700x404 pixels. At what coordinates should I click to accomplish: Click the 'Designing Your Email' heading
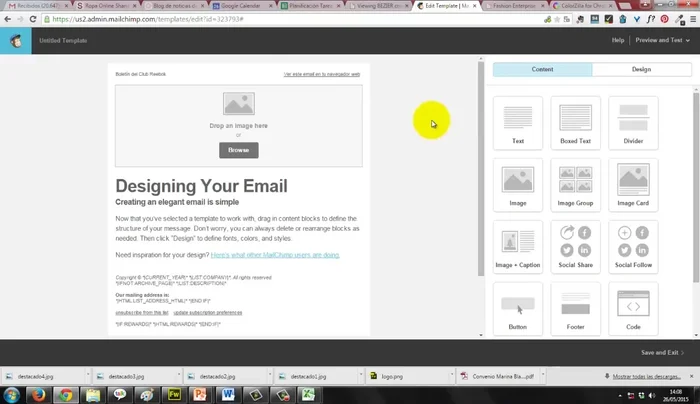point(201,186)
